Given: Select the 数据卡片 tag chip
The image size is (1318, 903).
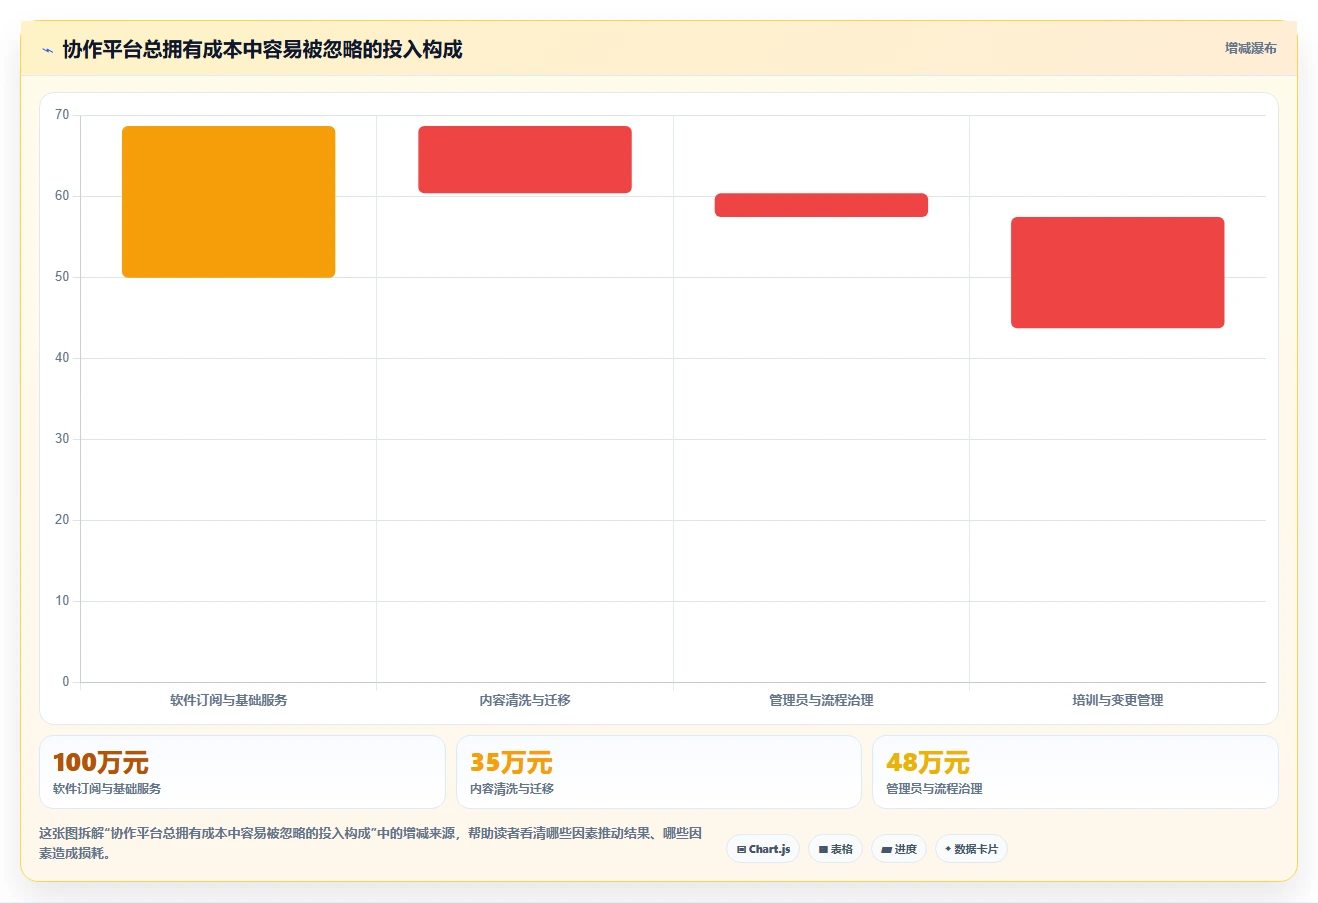Looking at the screenshot, I should (971, 849).
